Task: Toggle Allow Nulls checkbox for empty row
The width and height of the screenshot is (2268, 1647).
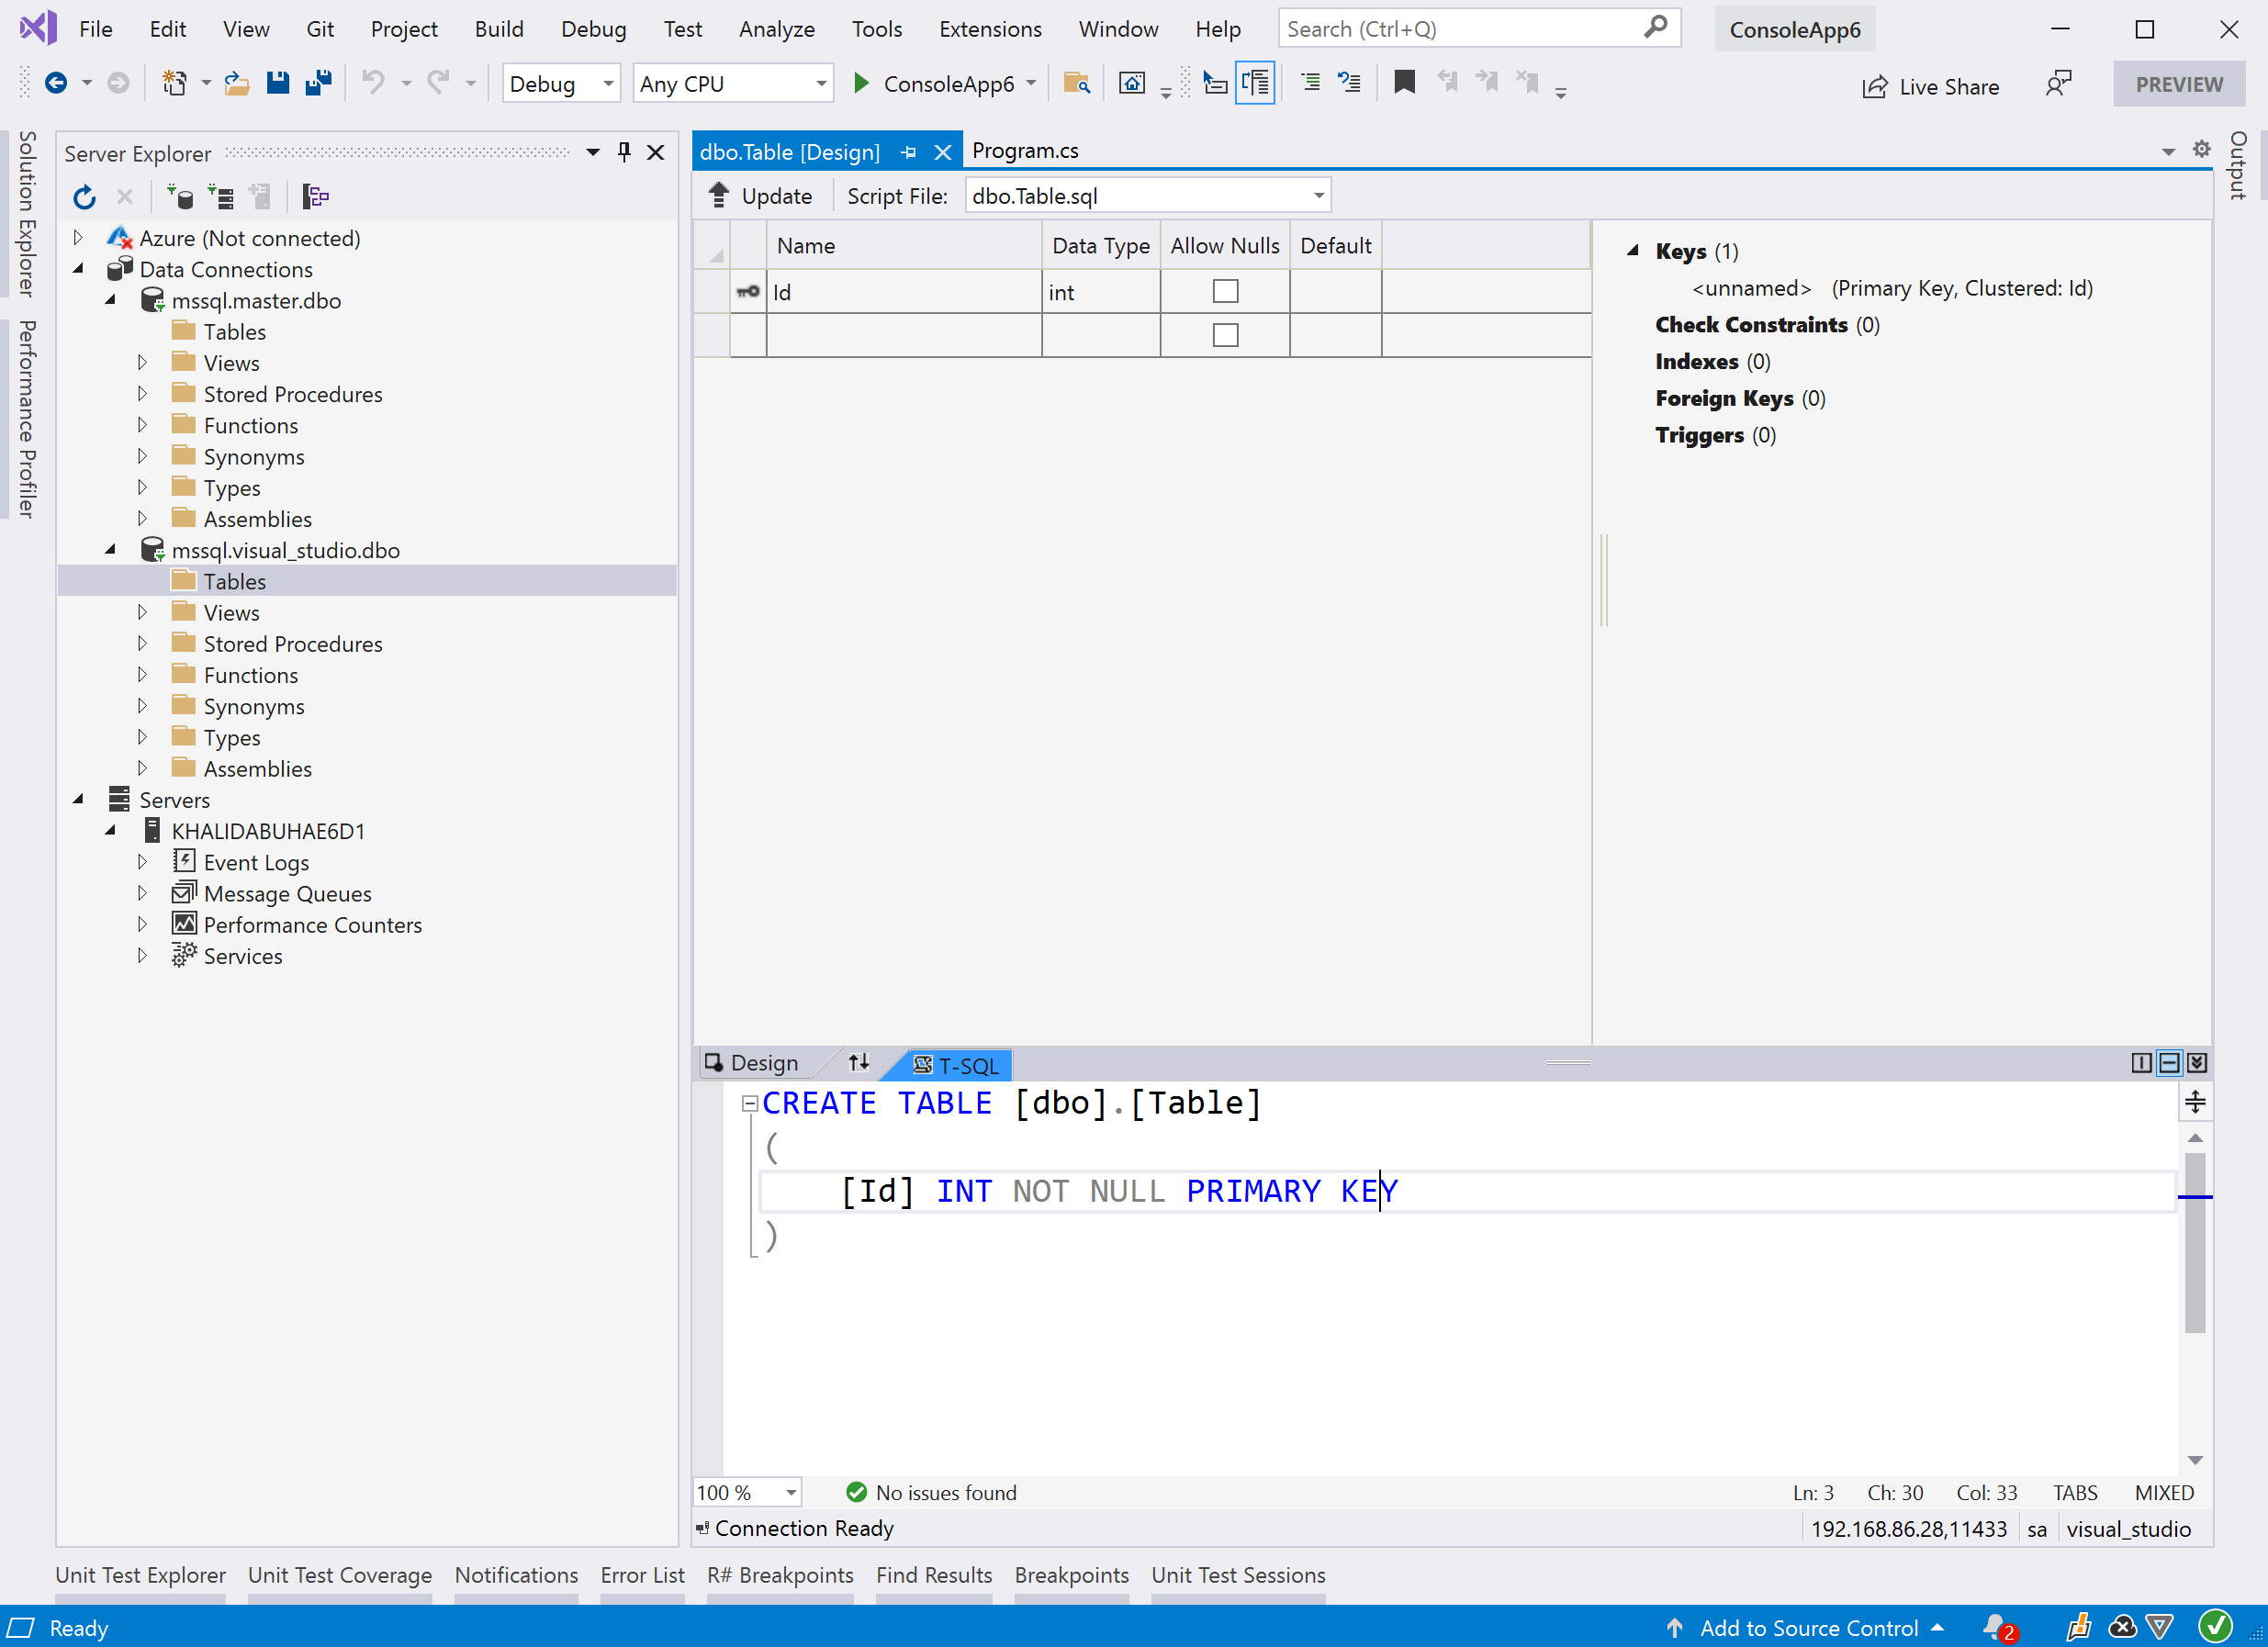Action: tap(1224, 335)
